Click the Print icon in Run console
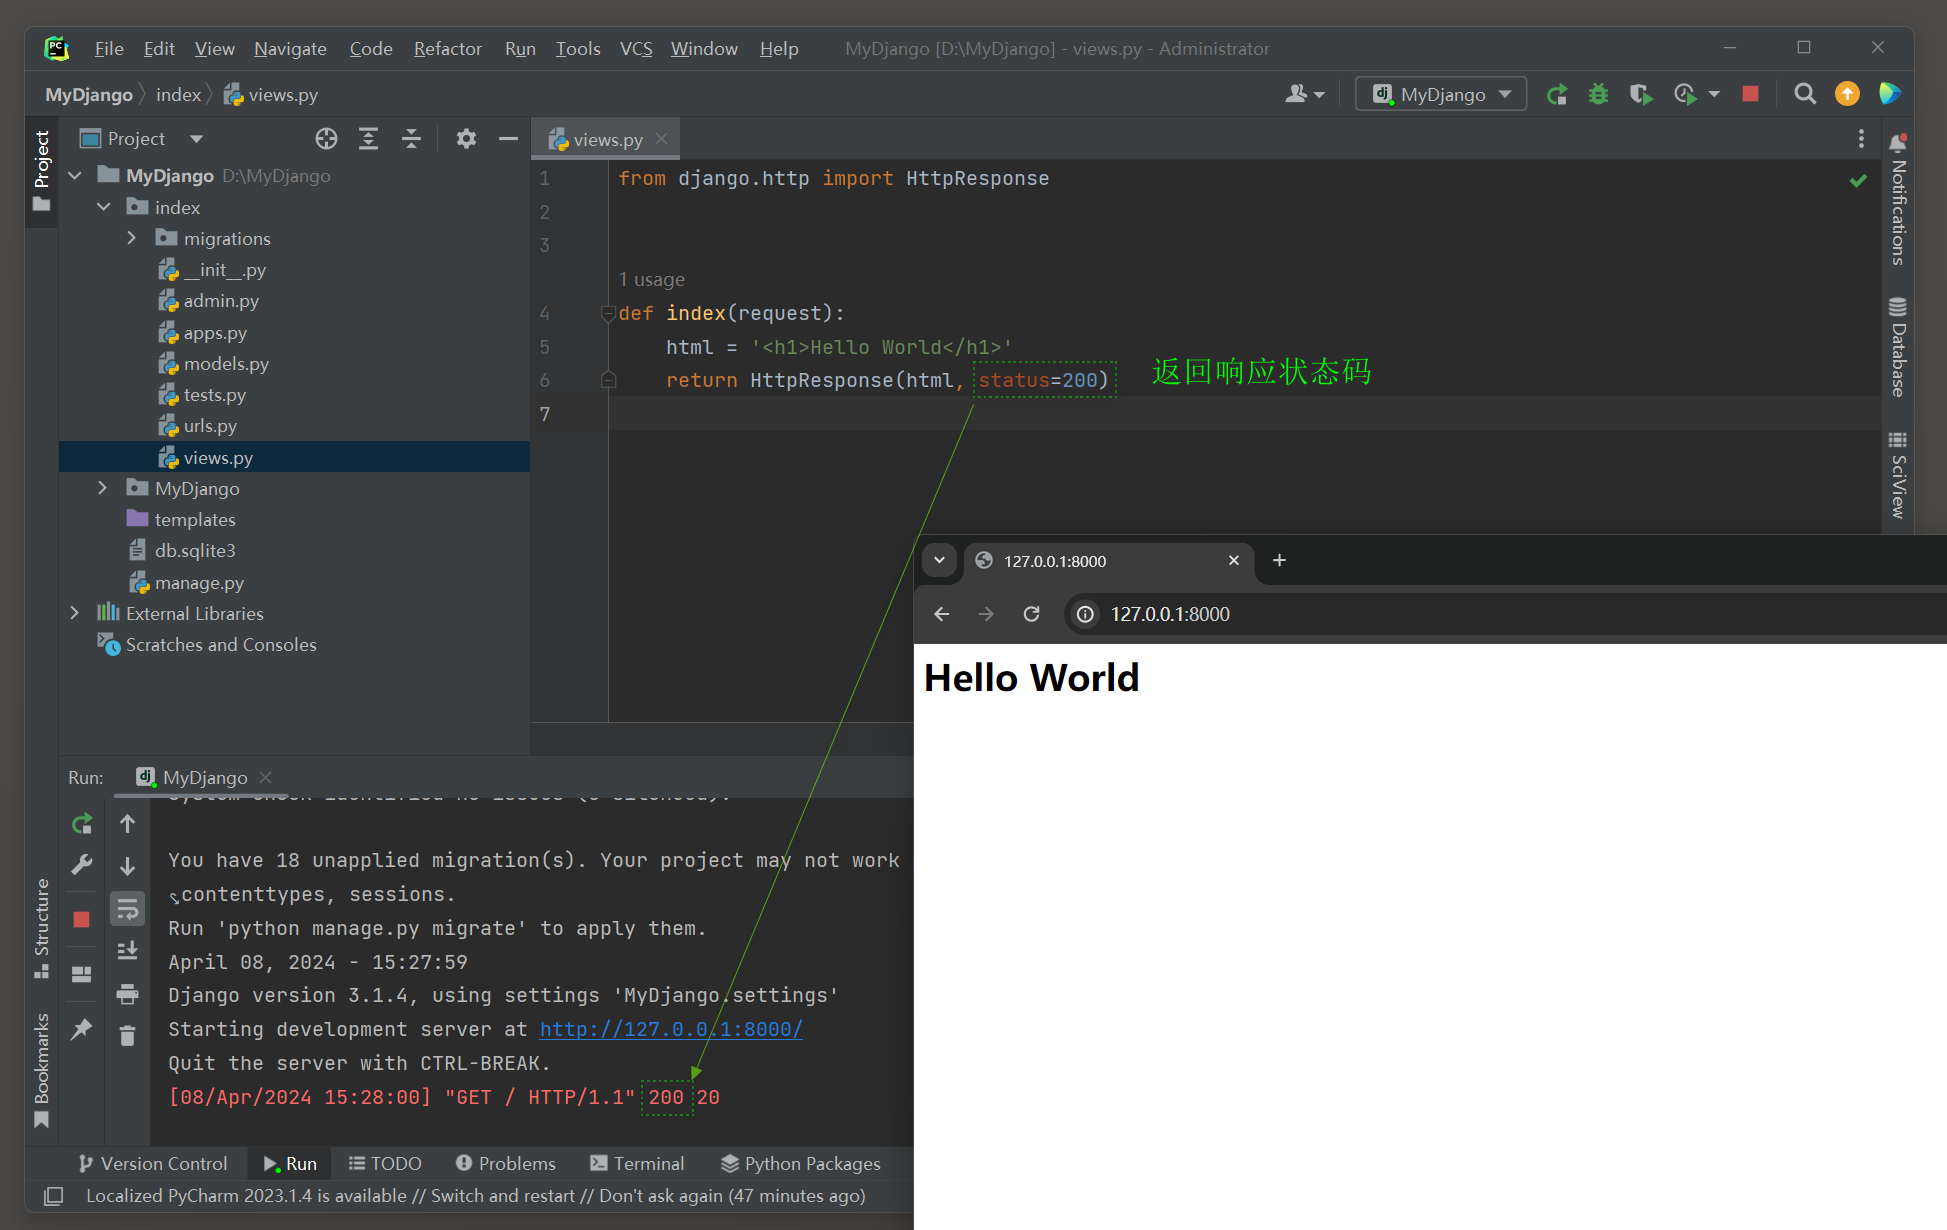This screenshot has height=1230, width=1947. [127, 994]
